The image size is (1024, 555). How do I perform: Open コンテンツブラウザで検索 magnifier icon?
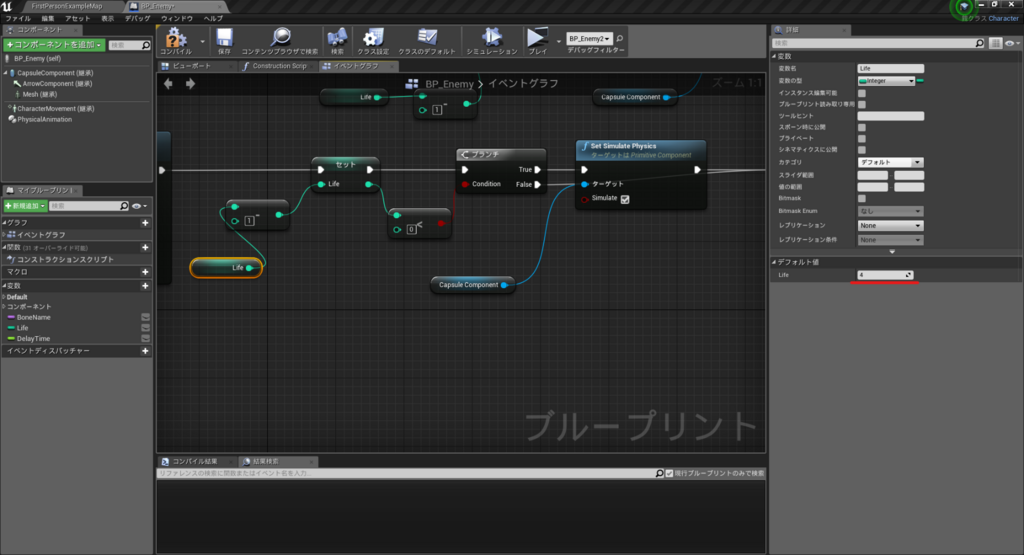click(x=281, y=37)
